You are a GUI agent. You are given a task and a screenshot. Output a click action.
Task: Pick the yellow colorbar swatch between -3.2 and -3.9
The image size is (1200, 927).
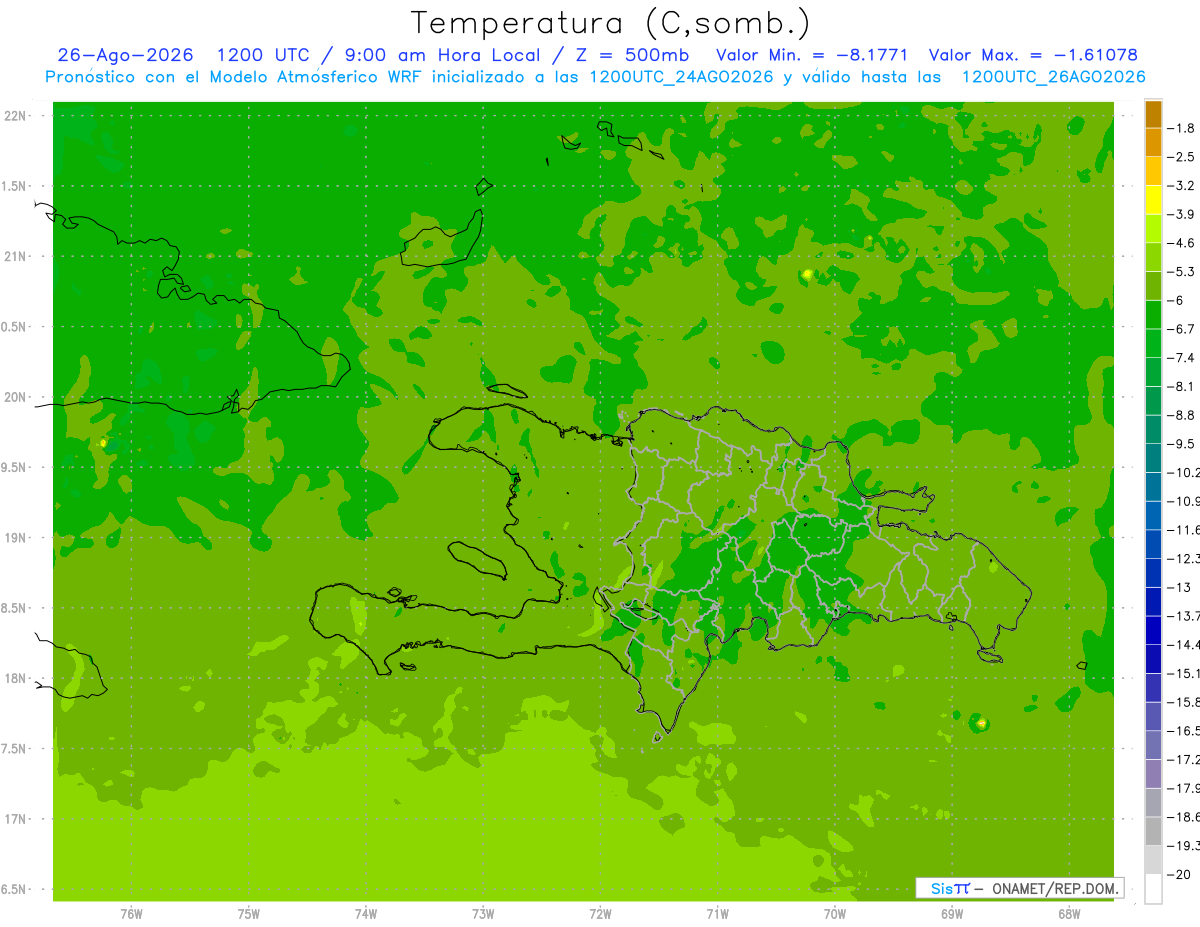point(1153,200)
